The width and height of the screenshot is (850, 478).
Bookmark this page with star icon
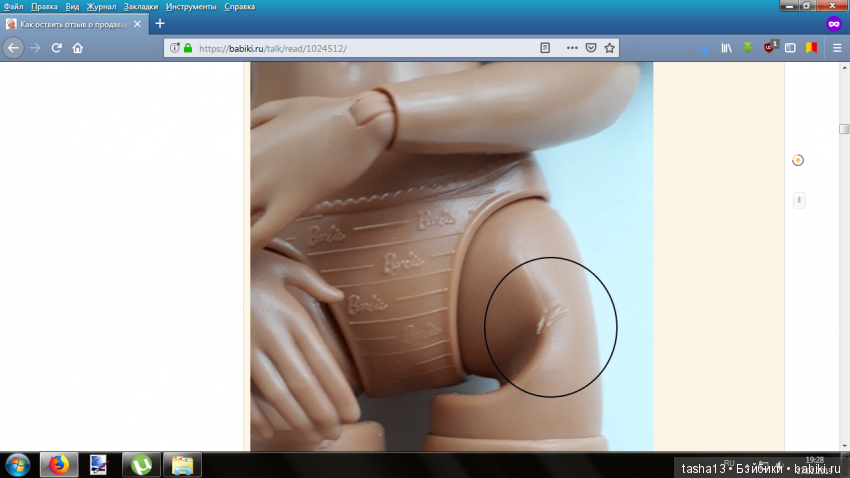point(609,47)
